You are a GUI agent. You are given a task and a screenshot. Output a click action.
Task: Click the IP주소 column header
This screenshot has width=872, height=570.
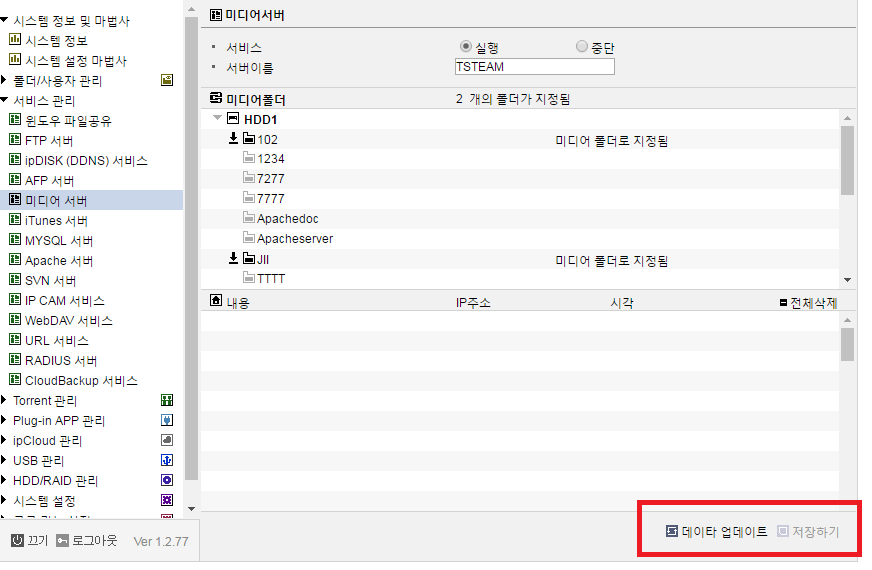[473, 303]
